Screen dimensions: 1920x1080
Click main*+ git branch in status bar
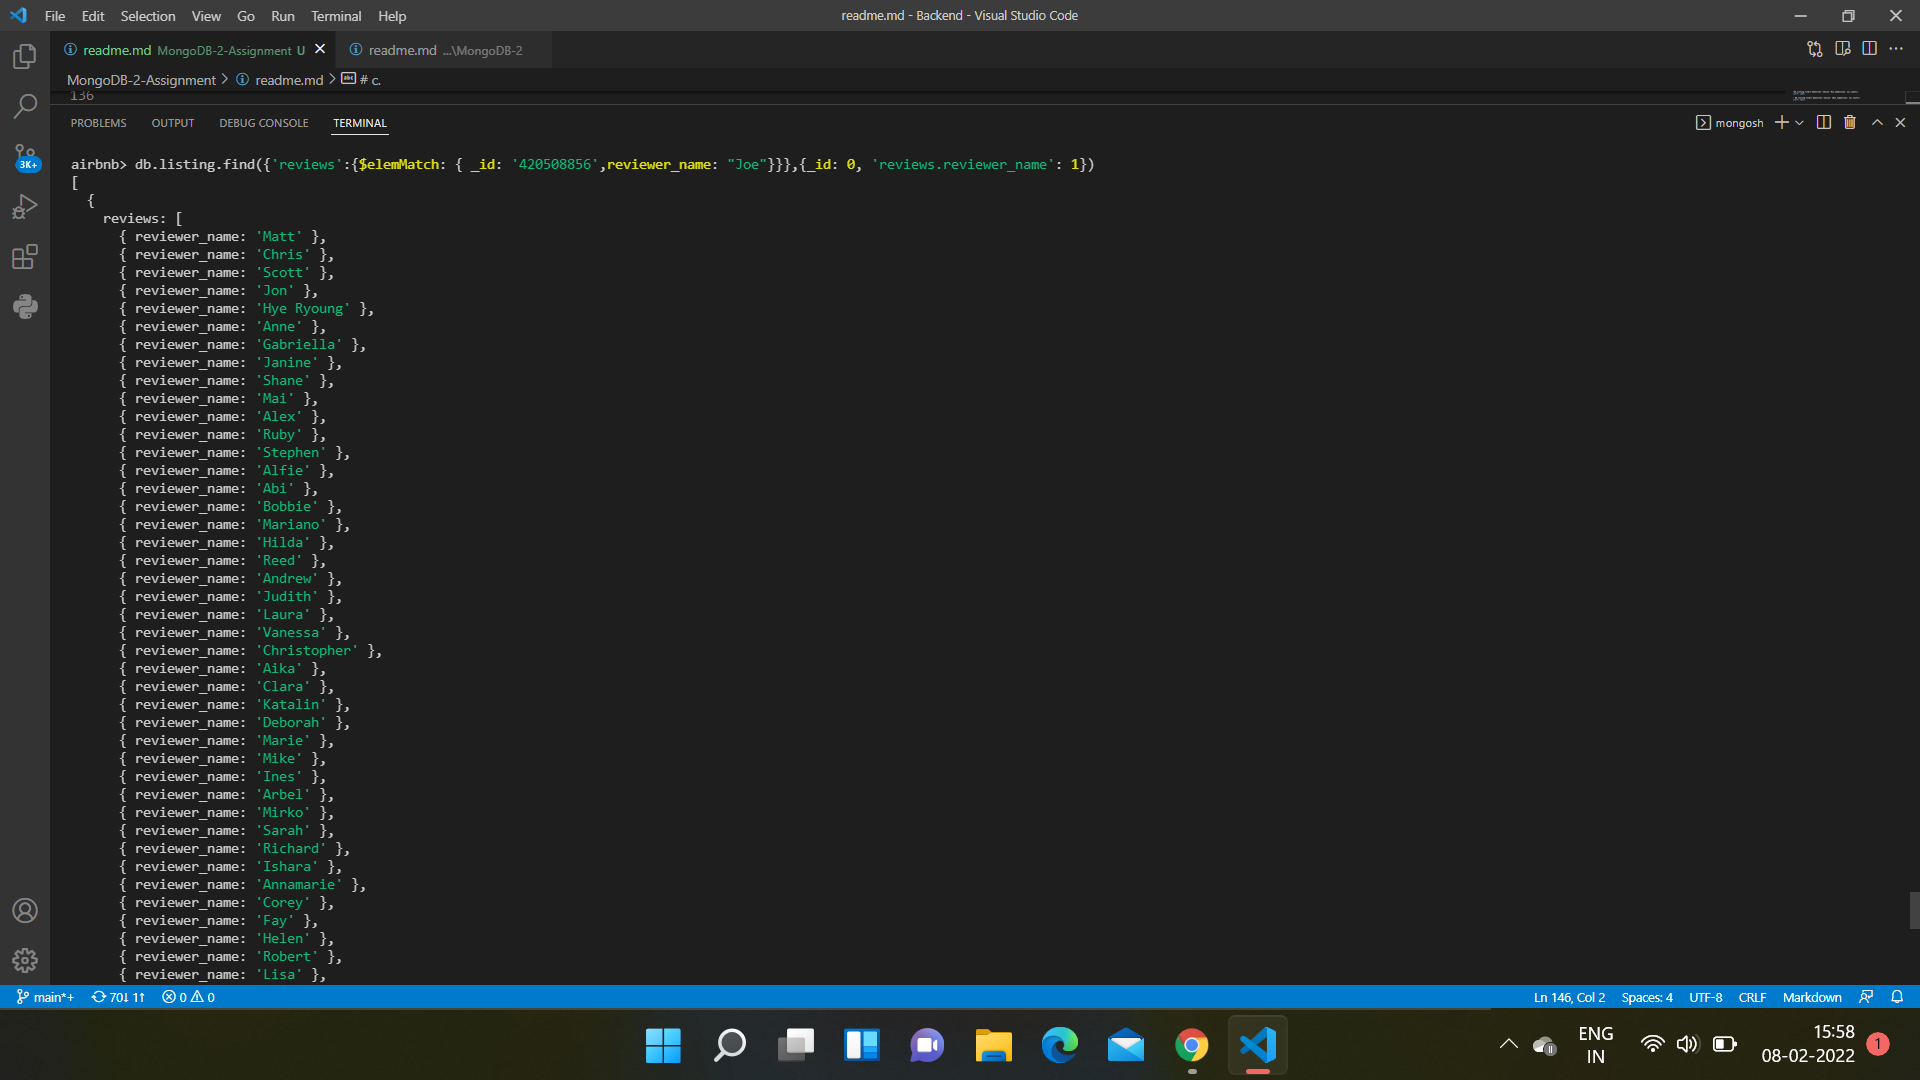(46, 997)
